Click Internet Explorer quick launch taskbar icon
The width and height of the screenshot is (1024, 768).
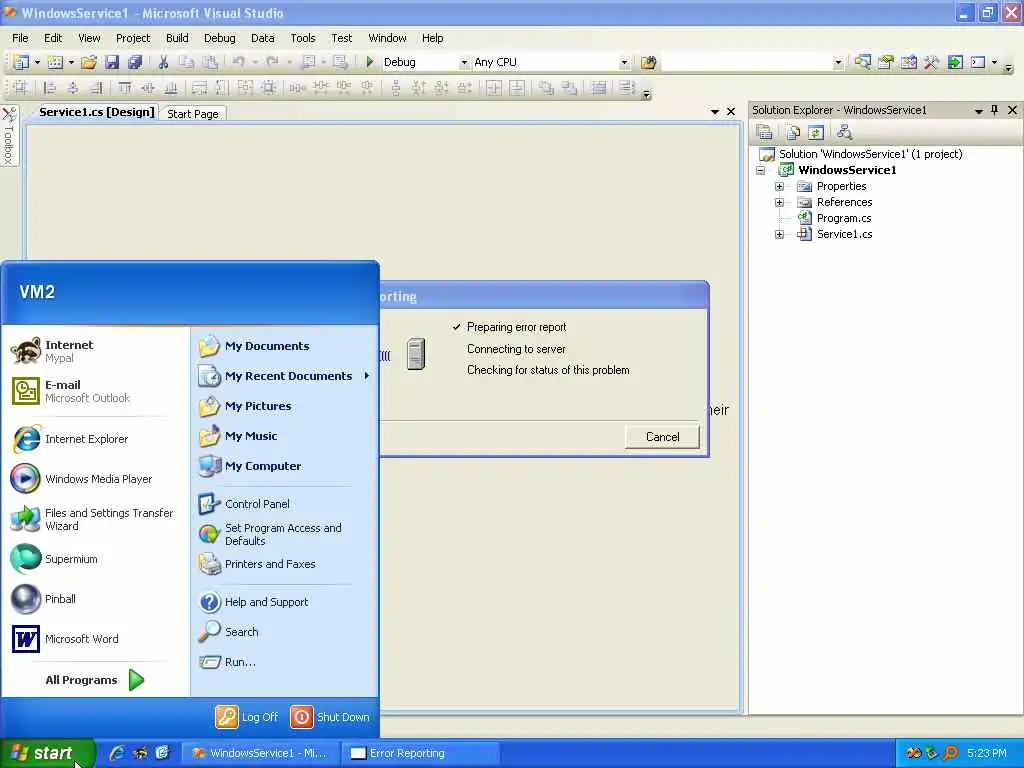point(117,753)
